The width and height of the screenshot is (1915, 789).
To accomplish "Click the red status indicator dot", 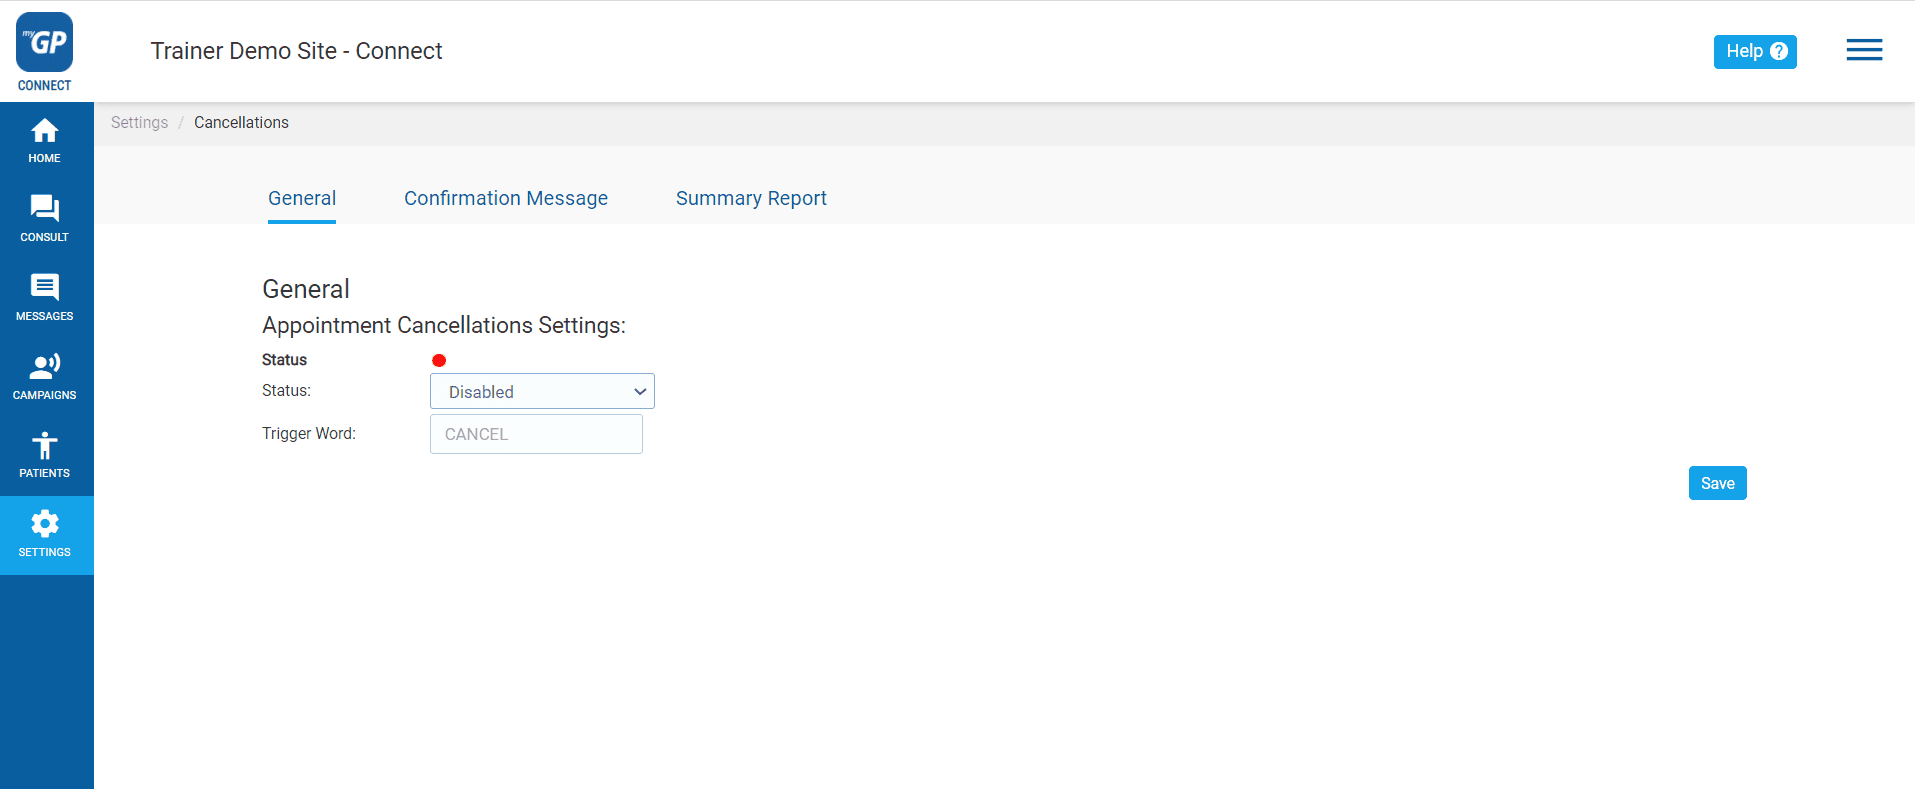I will [439, 360].
